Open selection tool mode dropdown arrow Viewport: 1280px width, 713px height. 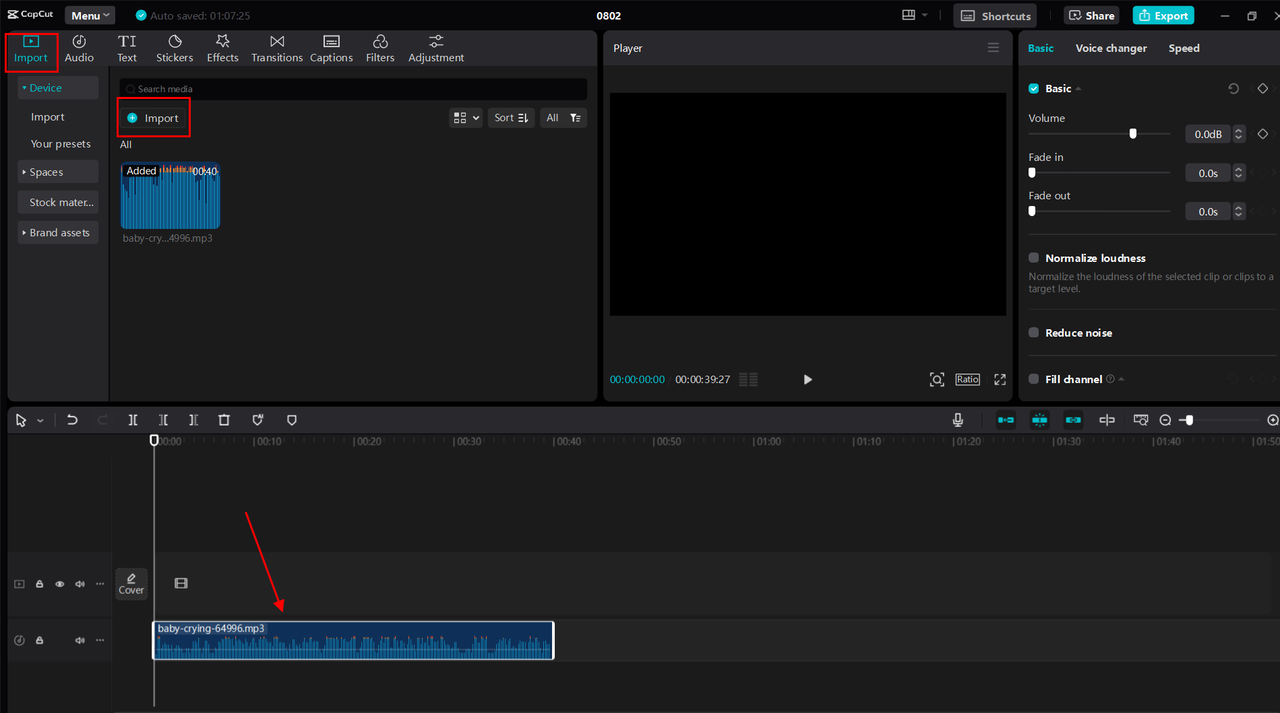click(40, 421)
